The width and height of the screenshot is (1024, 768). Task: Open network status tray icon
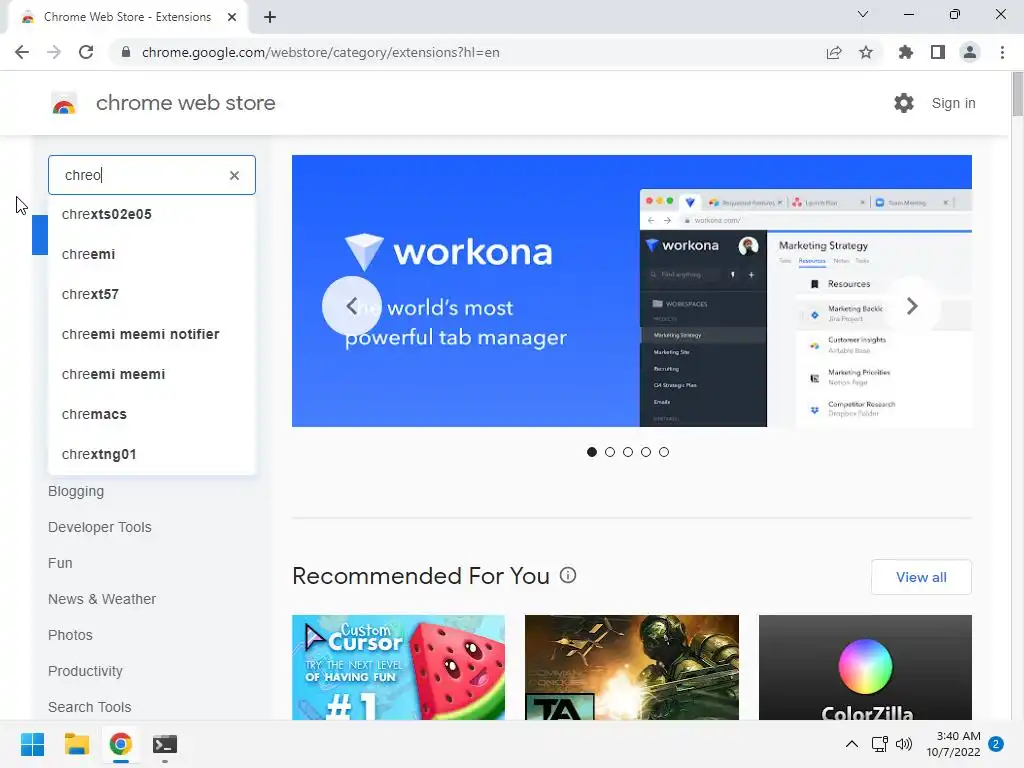pyautogui.click(x=879, y=744)
